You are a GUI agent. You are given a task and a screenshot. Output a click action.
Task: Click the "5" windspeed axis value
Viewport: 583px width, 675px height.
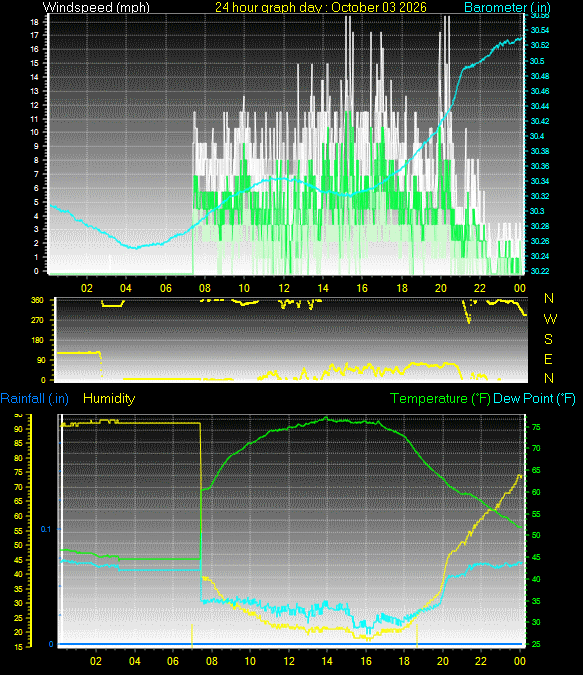tap(36, 202)
